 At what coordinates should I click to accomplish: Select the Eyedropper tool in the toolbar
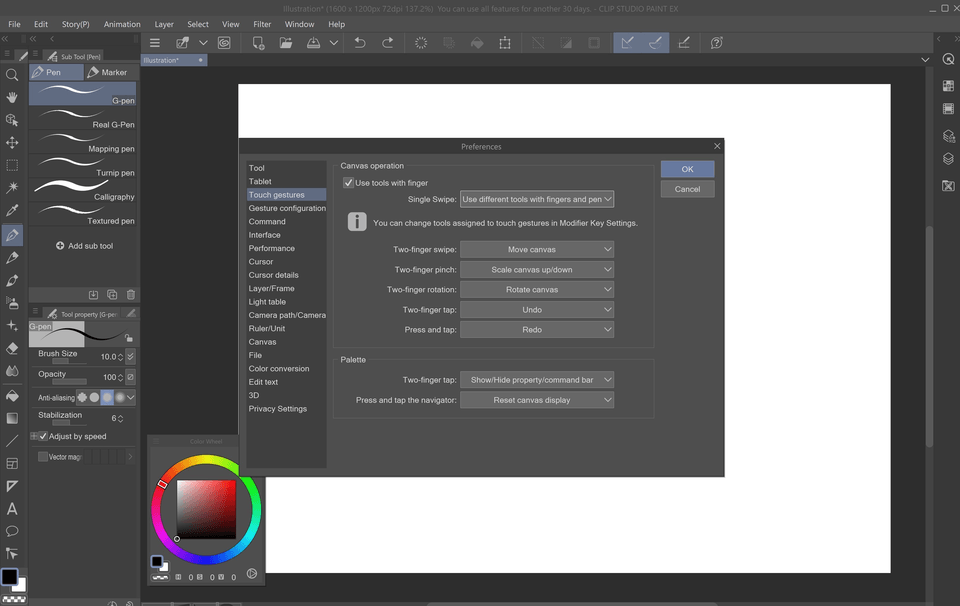click(x=12, y=211)
